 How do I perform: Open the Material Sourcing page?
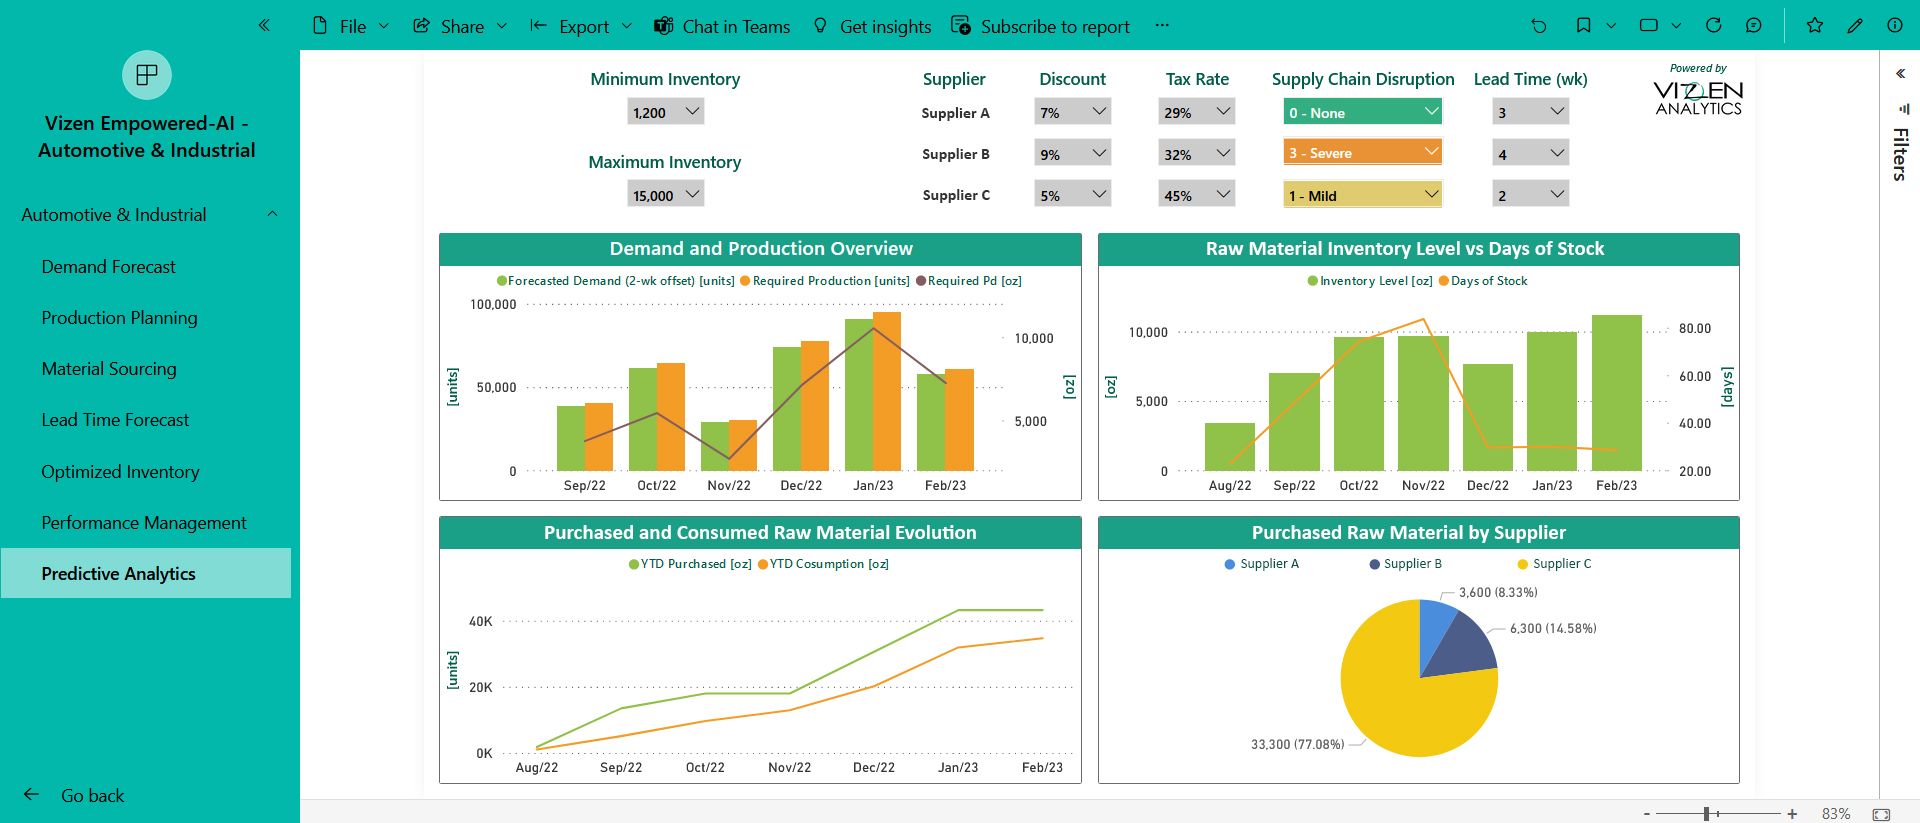click(109, 369)
